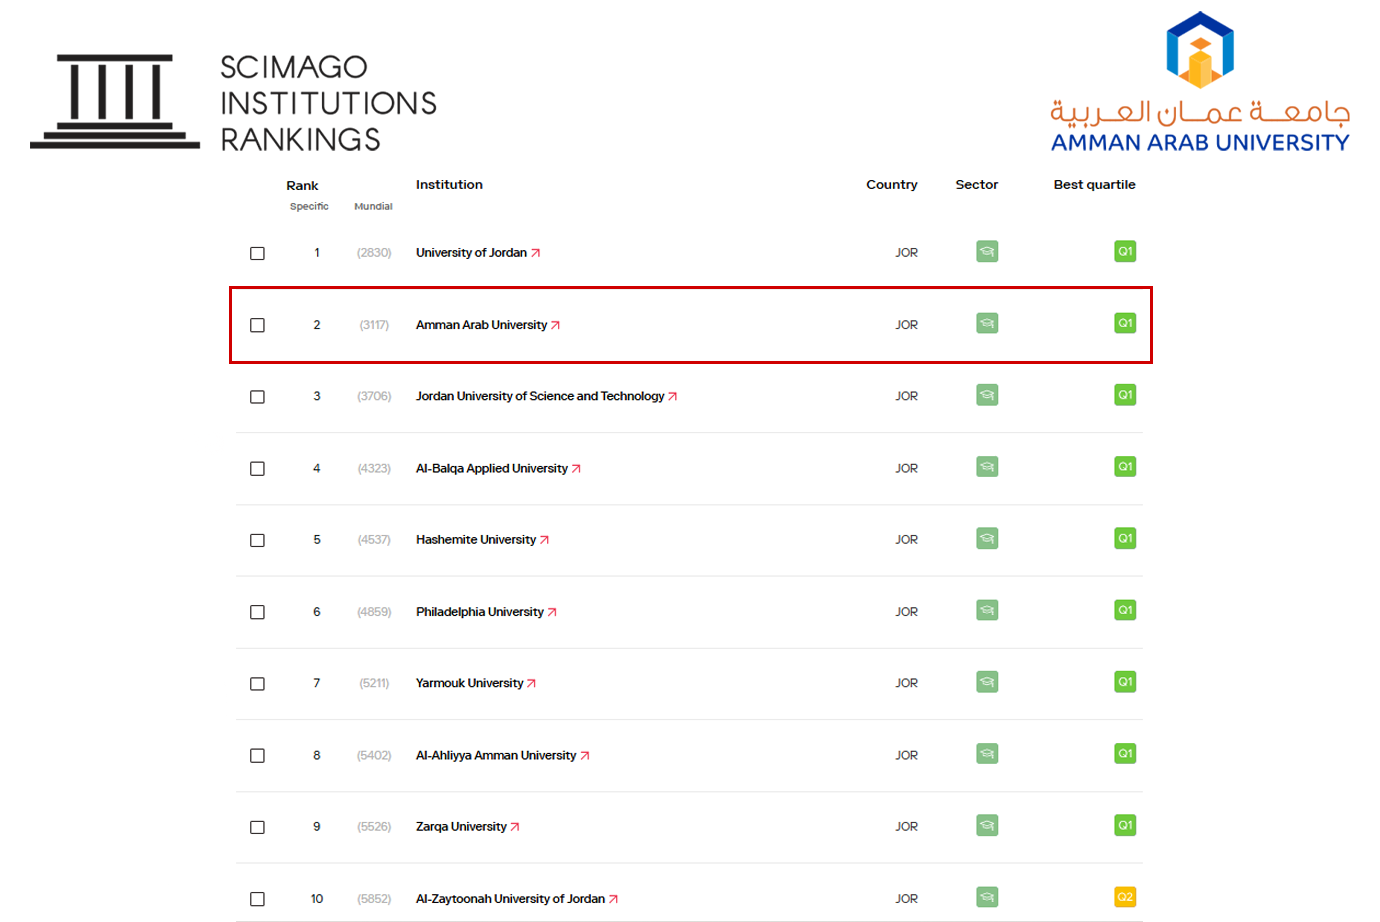
Task: Click the mundial rank value (4859)
Action: tap(374, 612)
